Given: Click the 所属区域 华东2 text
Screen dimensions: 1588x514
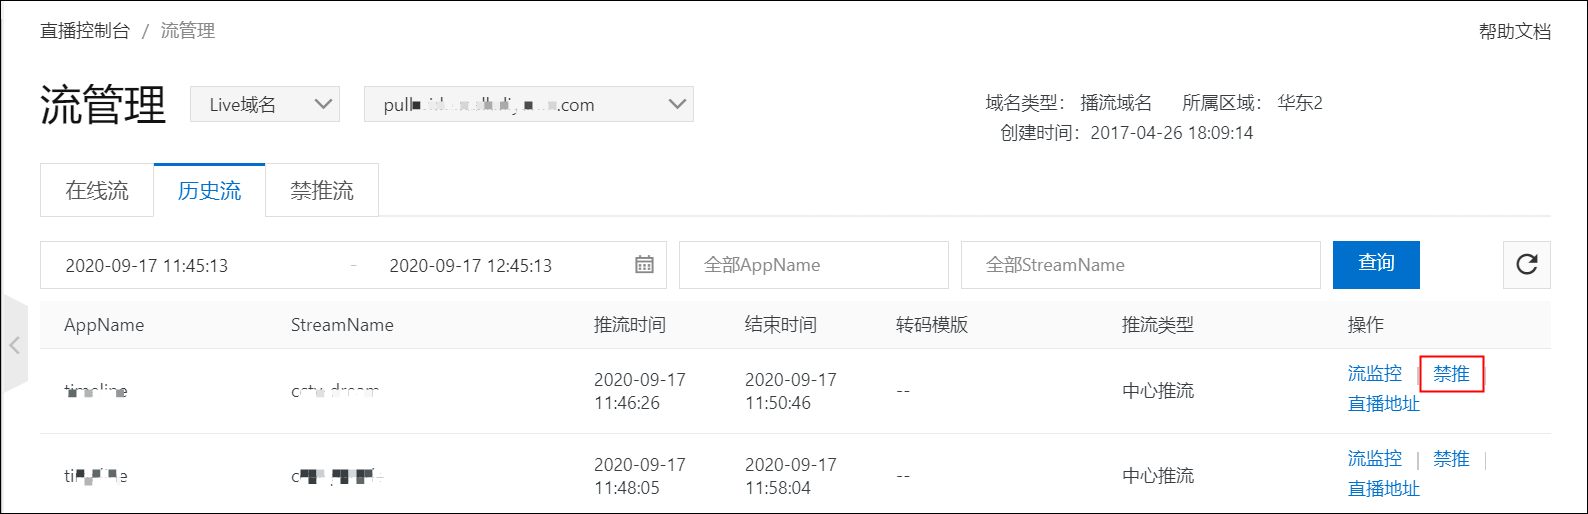Looking at the screenshot, I should point(1253,103).
